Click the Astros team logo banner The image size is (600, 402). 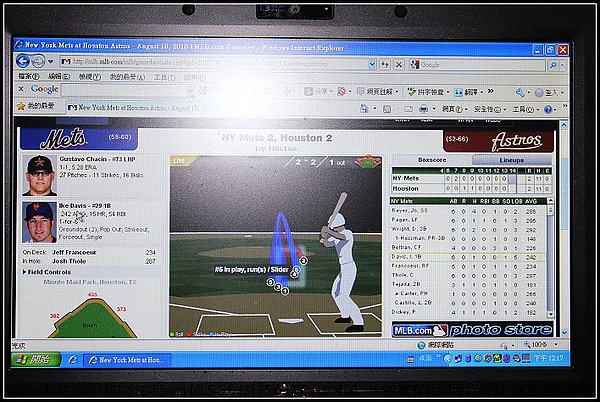click(x=499, y=141)
